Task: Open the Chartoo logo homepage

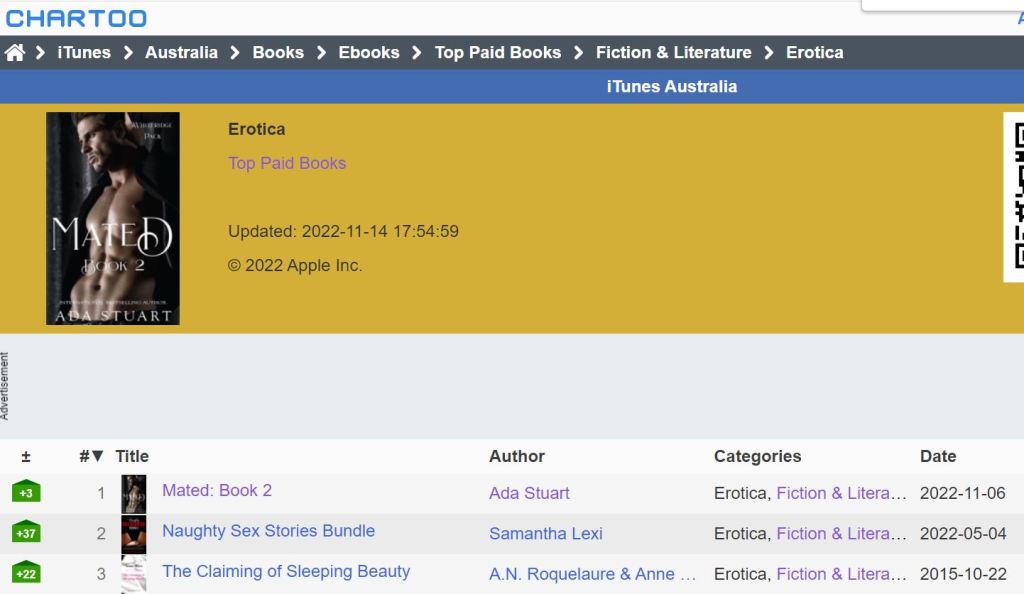Action: coord(76,18)
